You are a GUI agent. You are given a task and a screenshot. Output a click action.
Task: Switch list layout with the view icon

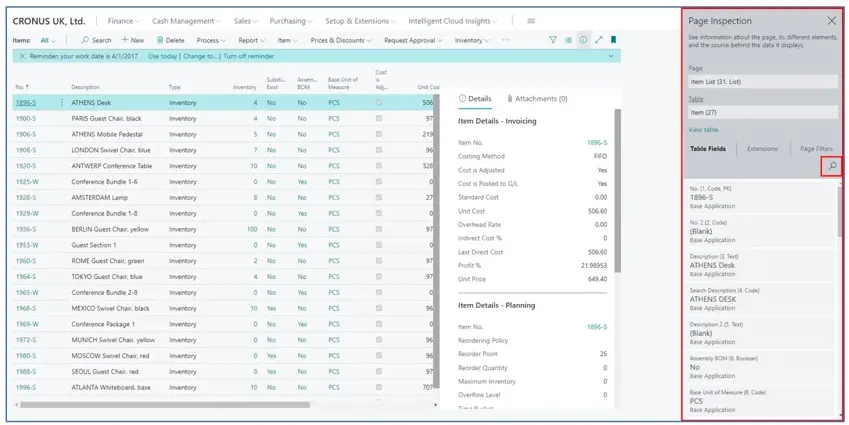(568, 40)
